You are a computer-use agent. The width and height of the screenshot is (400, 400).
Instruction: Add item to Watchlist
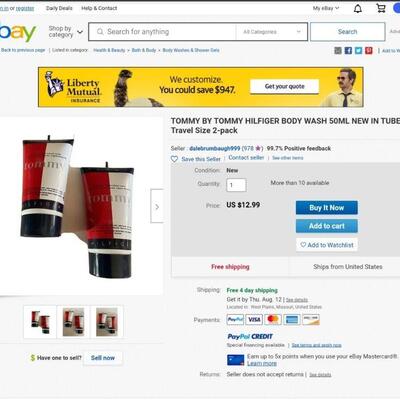tap(327, 245)
